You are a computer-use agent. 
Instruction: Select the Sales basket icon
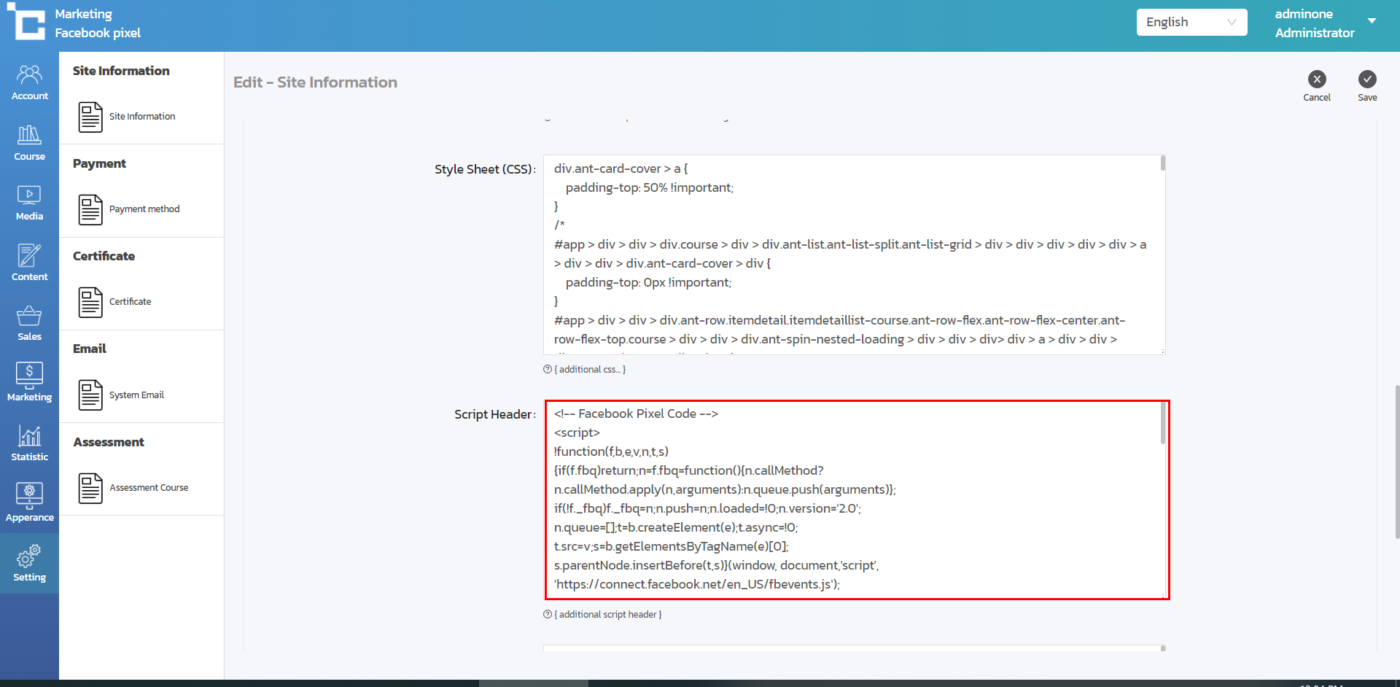pyautogui.click(x=29, y=323)
